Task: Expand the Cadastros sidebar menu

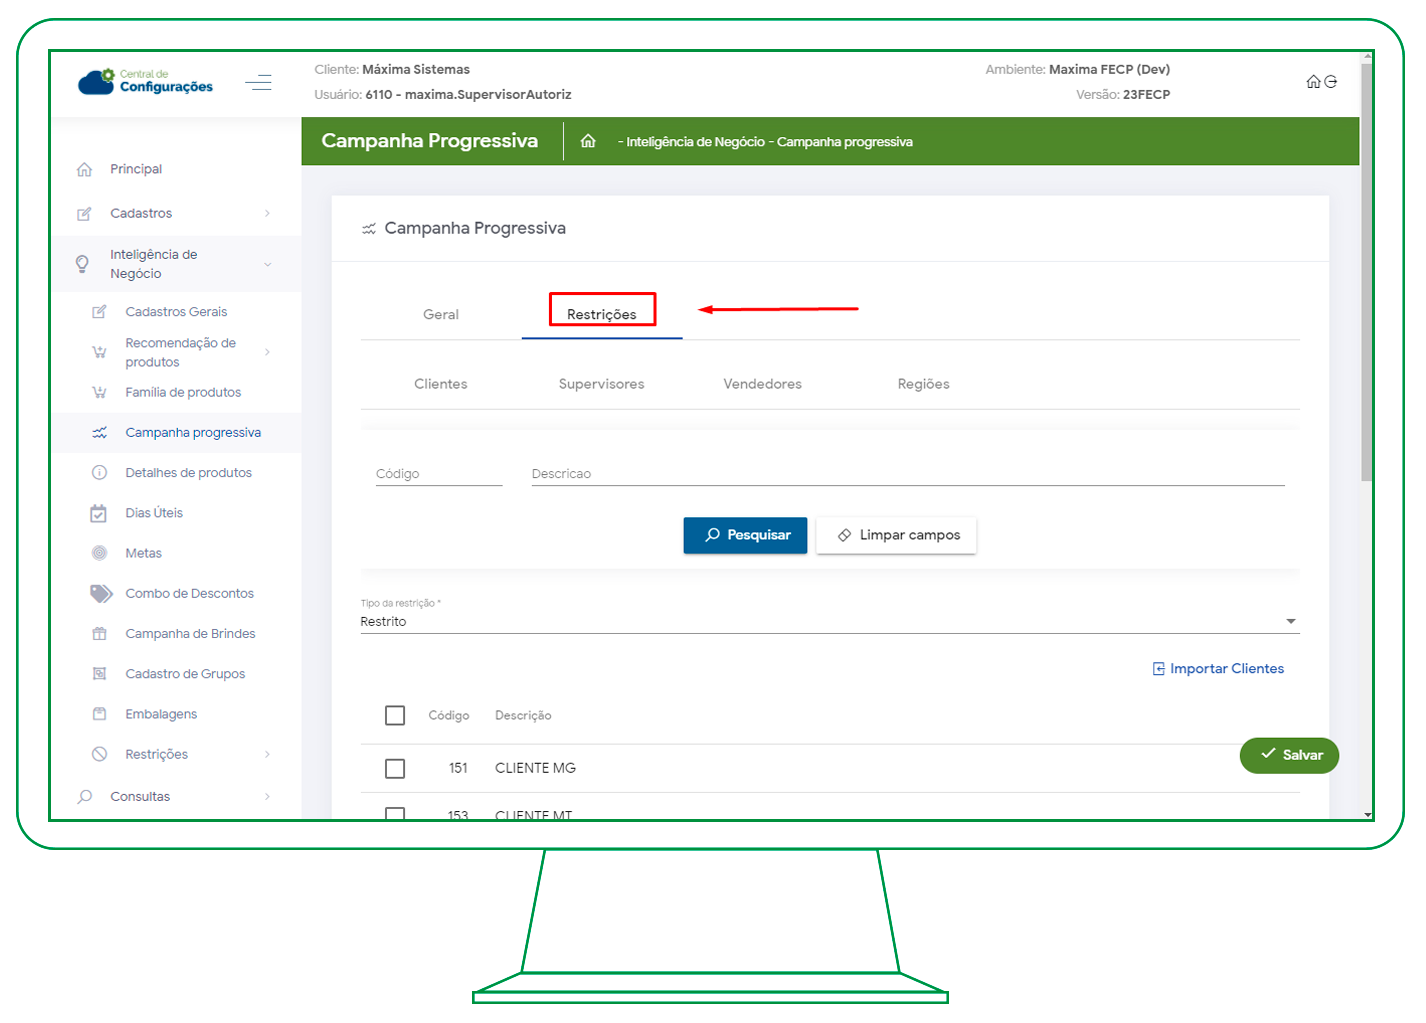Action: [x=175, y=213]
